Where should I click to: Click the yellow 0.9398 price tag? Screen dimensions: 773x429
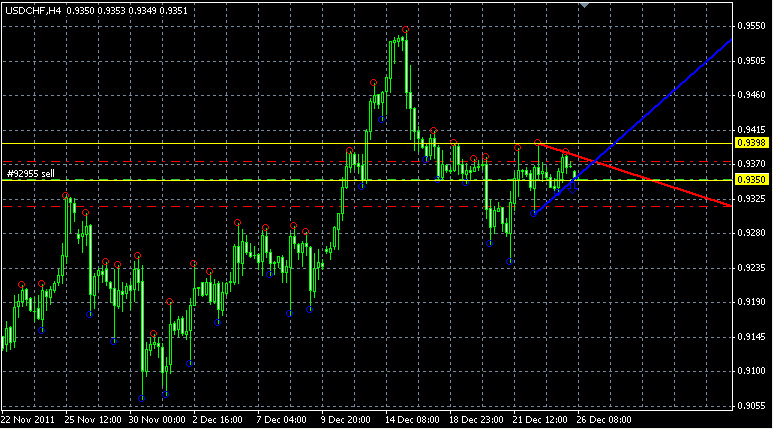[x=752, y=143]
